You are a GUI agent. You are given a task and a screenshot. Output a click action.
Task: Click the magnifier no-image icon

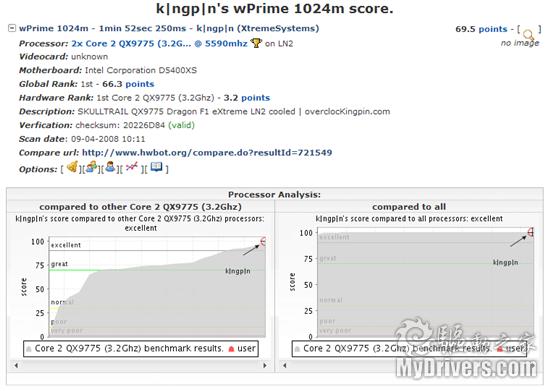[528, 34]
